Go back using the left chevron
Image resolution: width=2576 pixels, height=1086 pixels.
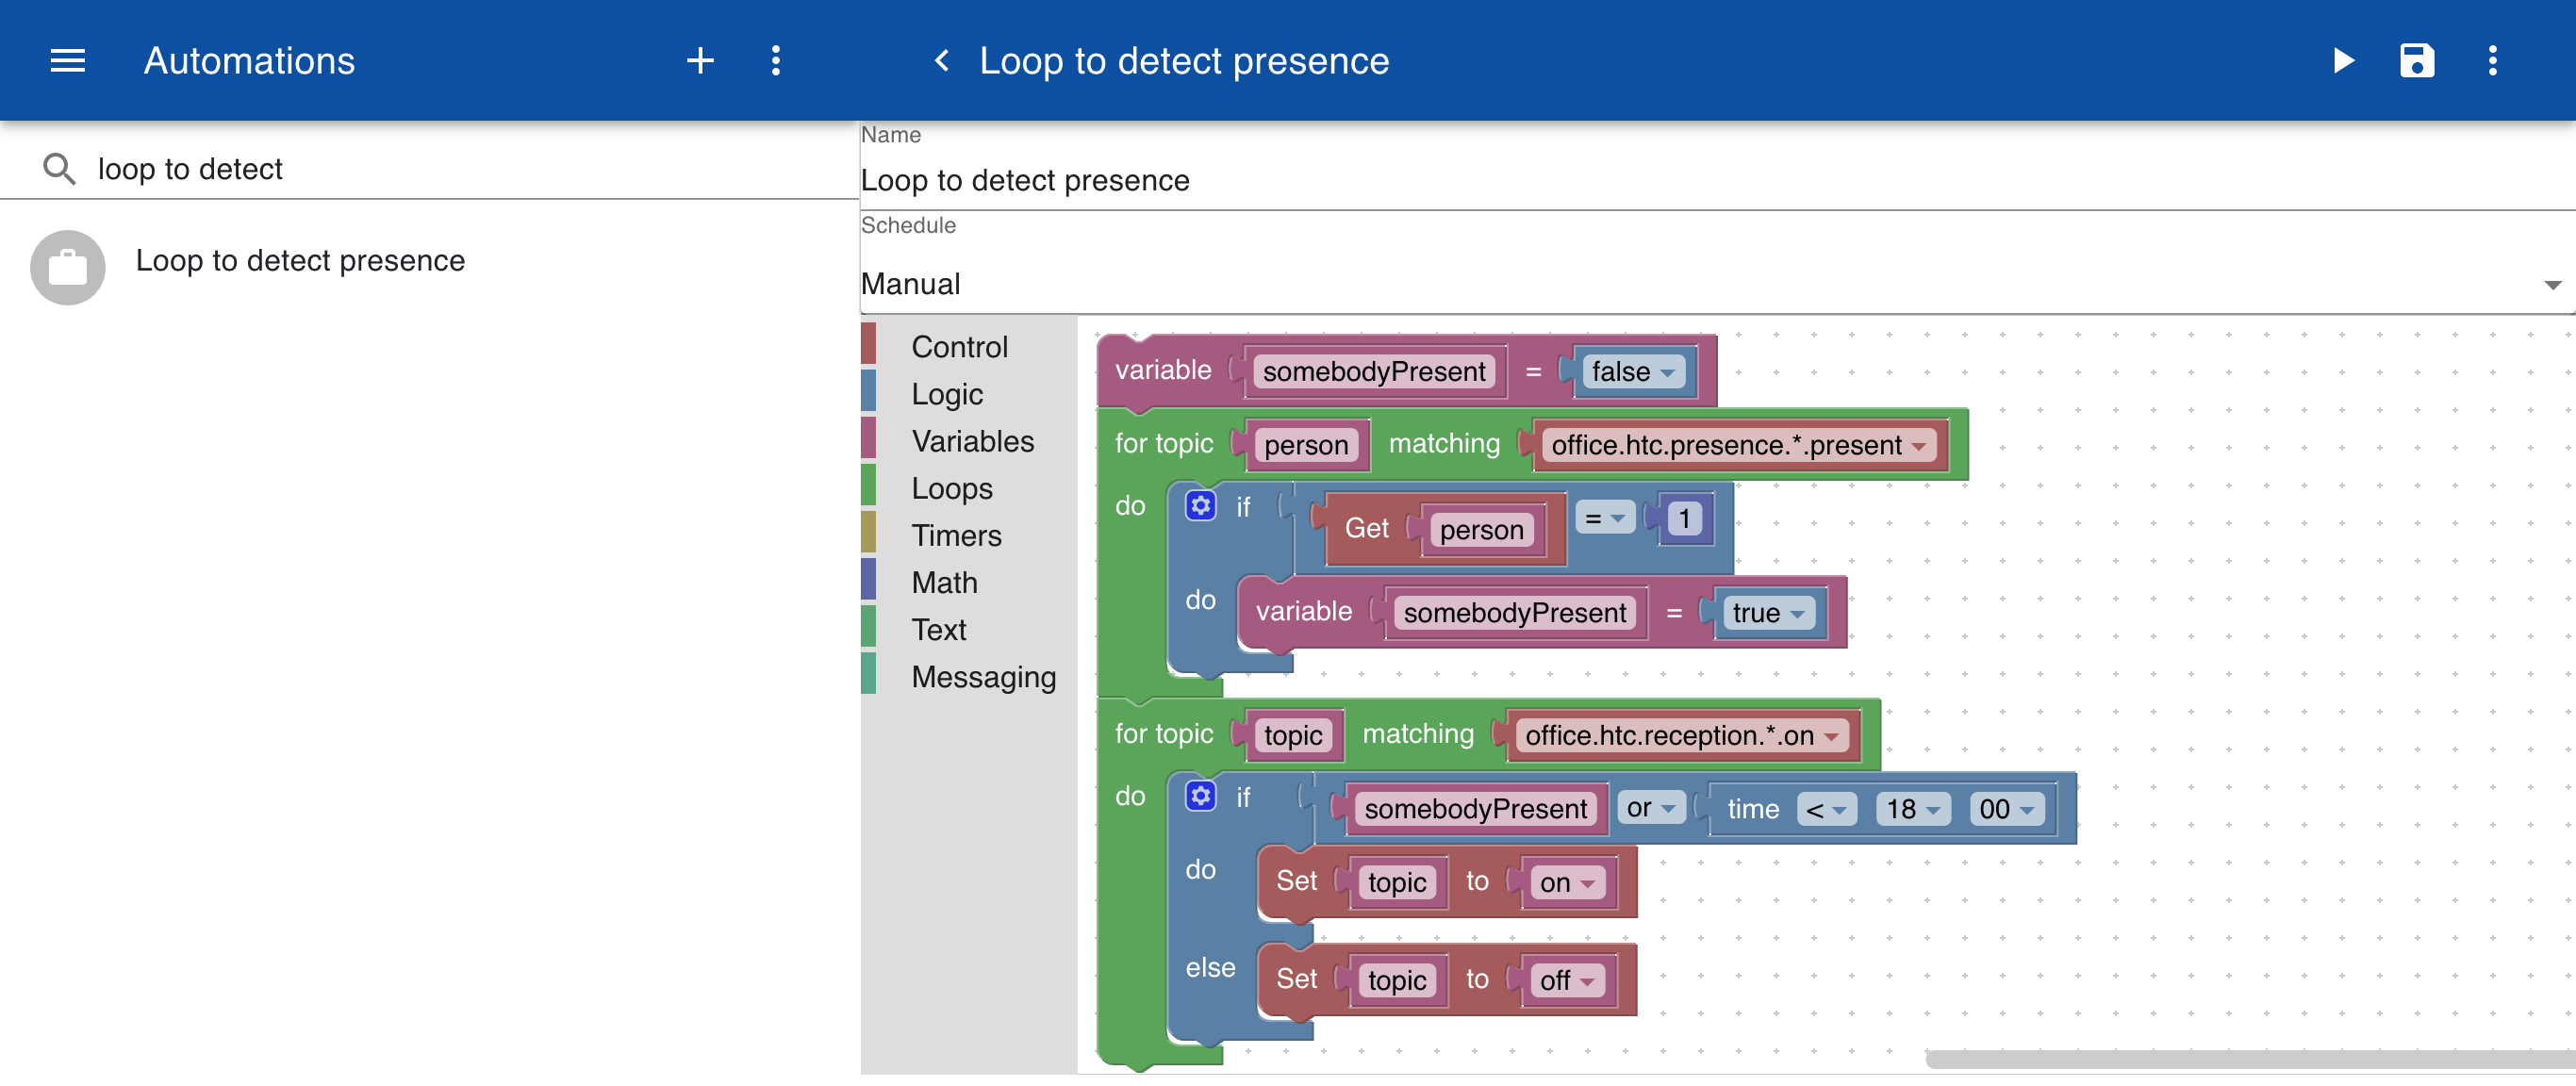pos(941,61)
